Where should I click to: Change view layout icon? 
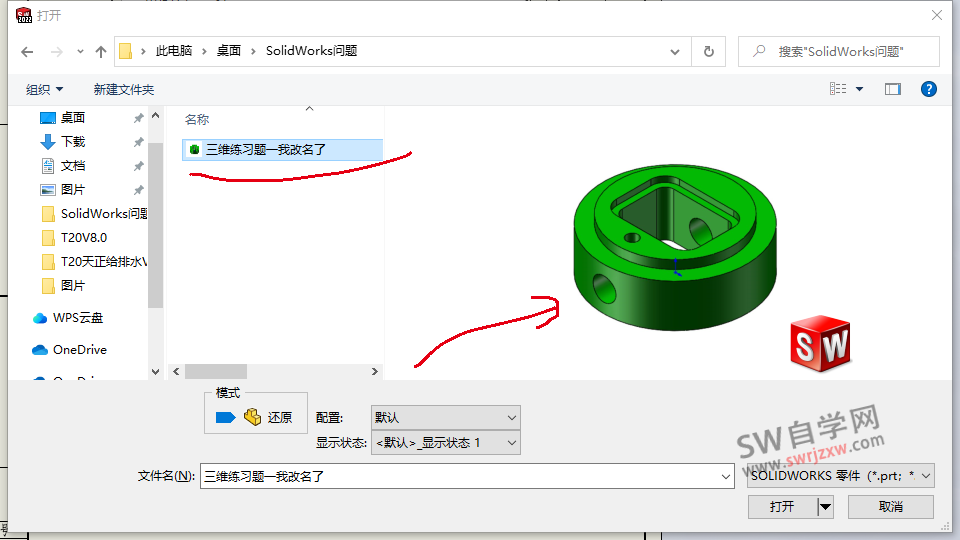coord(838,89)
